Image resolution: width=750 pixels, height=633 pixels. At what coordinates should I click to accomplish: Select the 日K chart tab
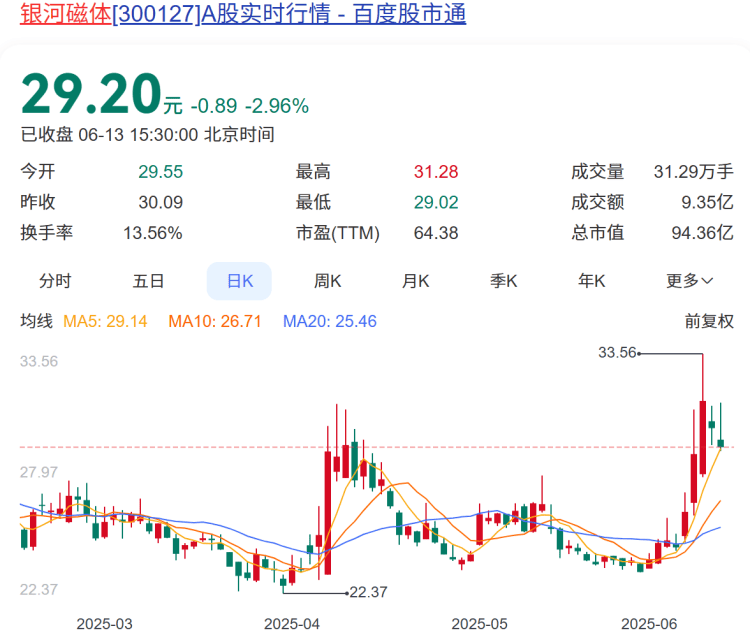tap(239, 281)
